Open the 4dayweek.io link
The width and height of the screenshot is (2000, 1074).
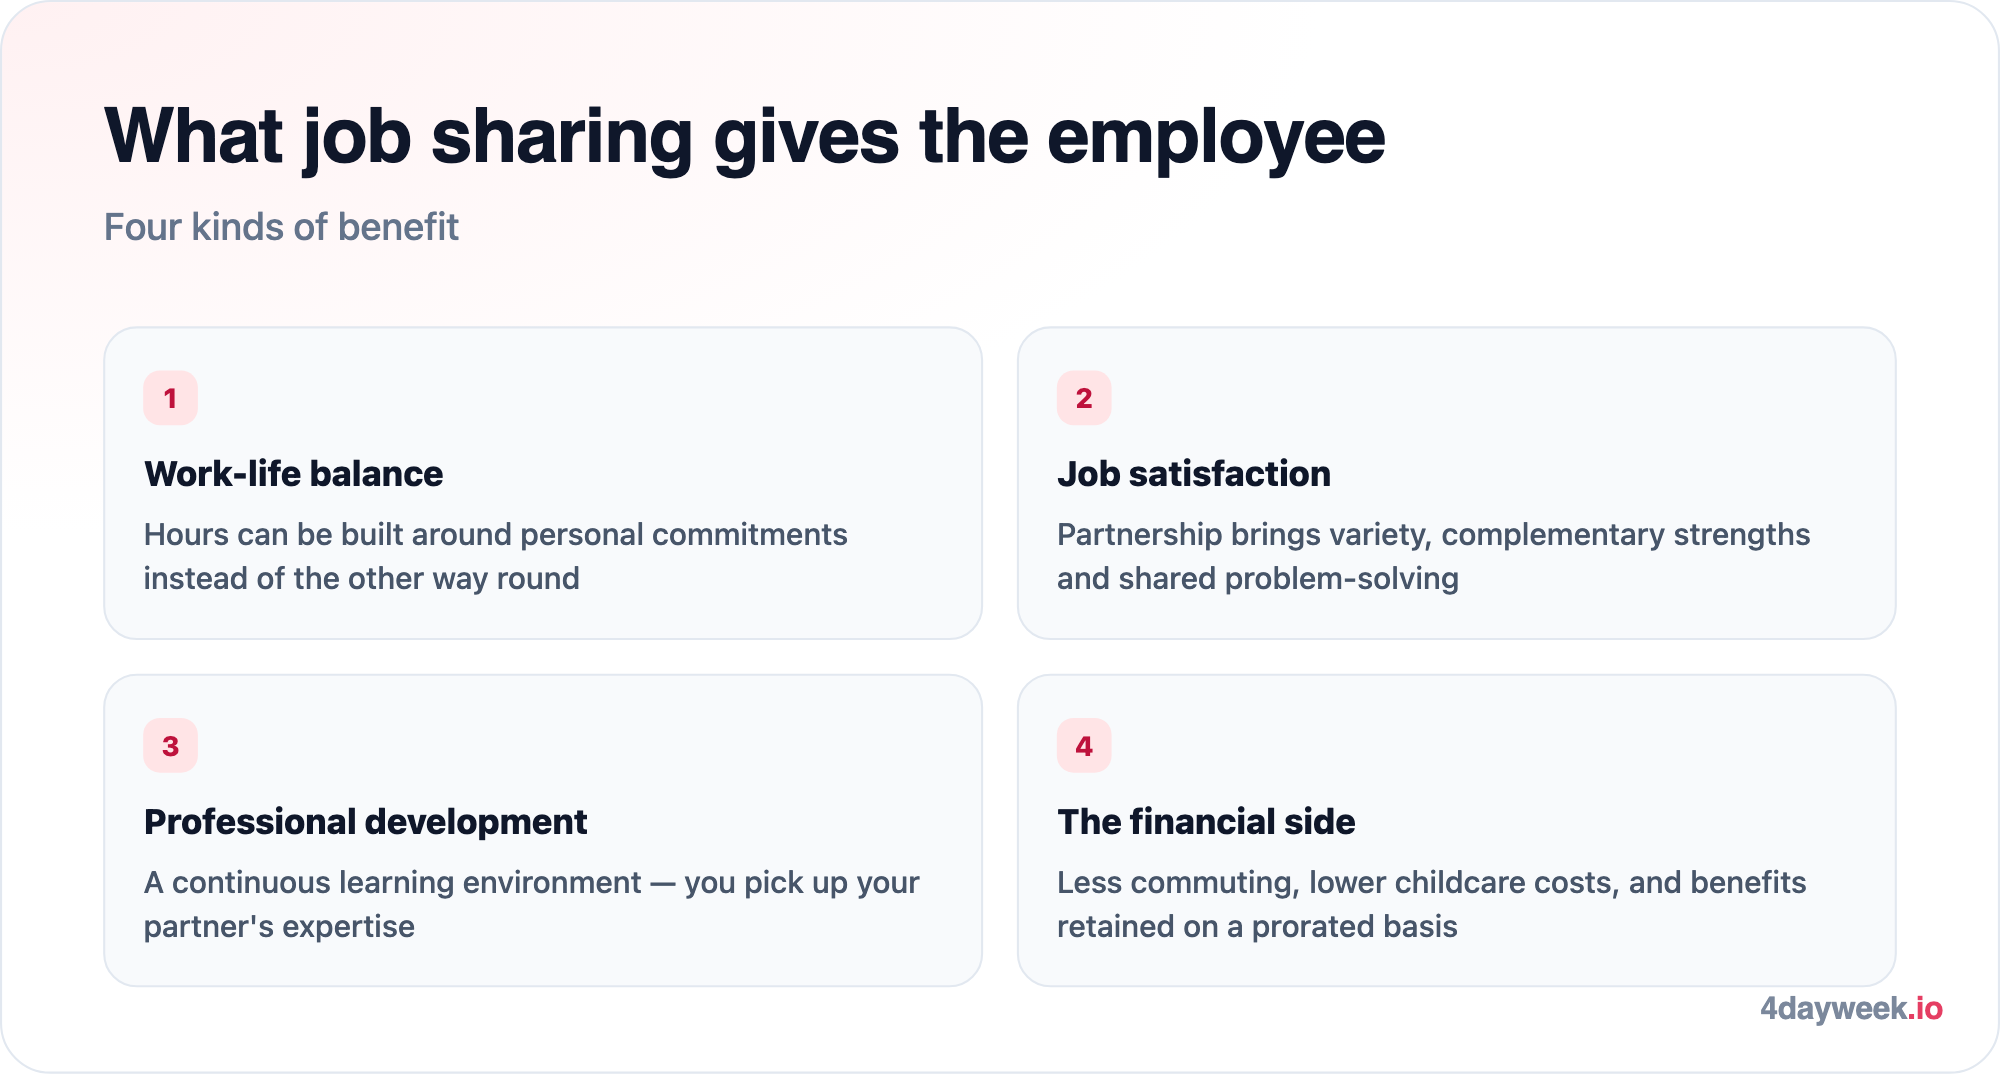[1851, 1008]
